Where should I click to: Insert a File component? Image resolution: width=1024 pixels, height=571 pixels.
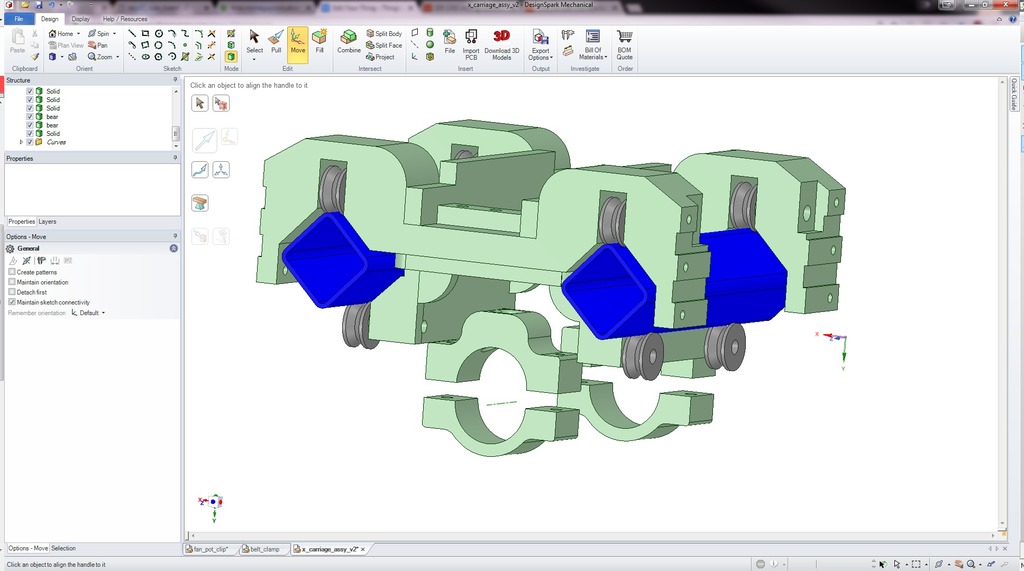pos(449,41)
